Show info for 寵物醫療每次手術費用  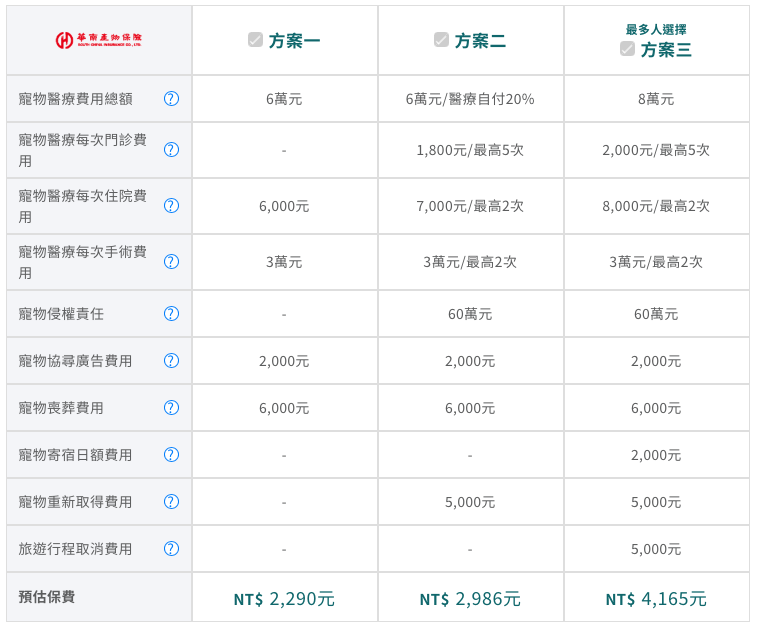[171, 262]
